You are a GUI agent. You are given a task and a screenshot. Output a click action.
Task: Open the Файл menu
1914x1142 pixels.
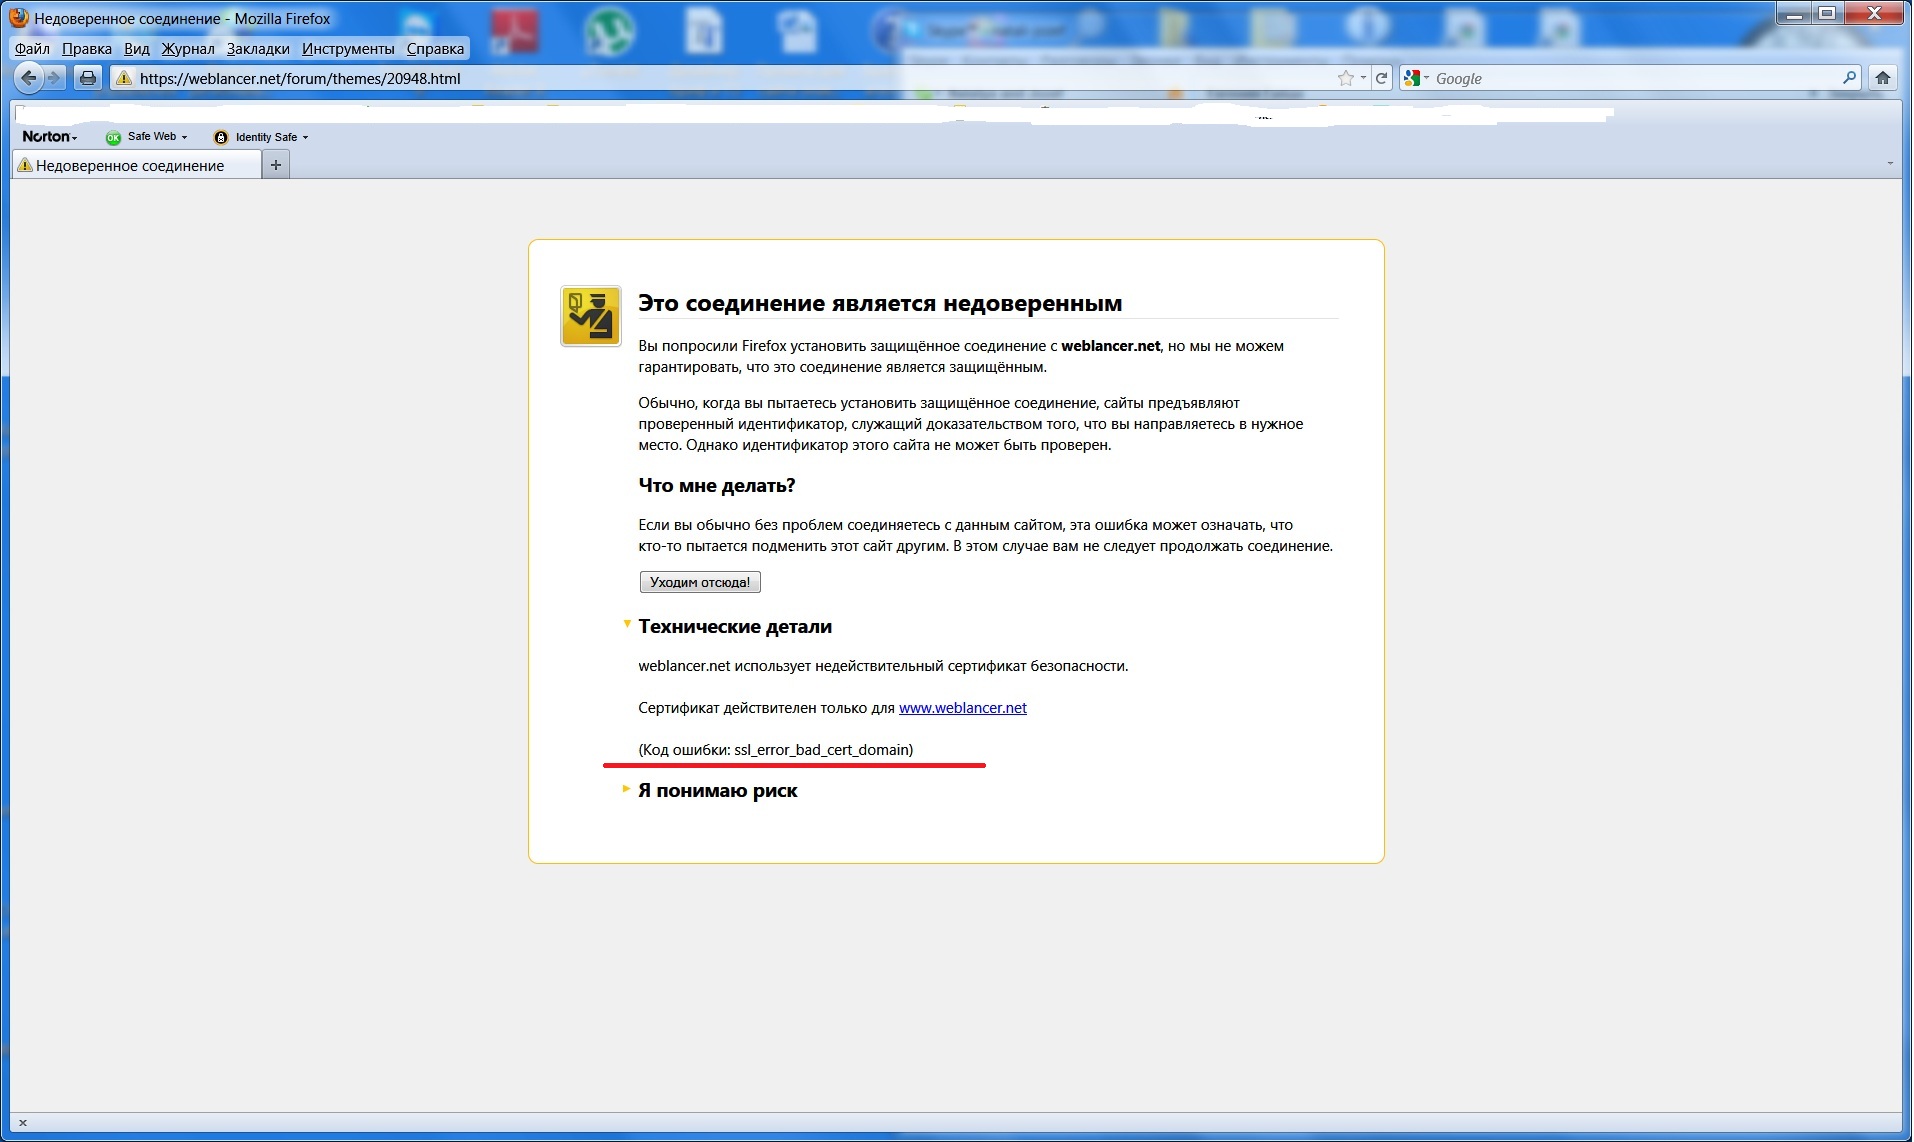(x=32, y=48)
